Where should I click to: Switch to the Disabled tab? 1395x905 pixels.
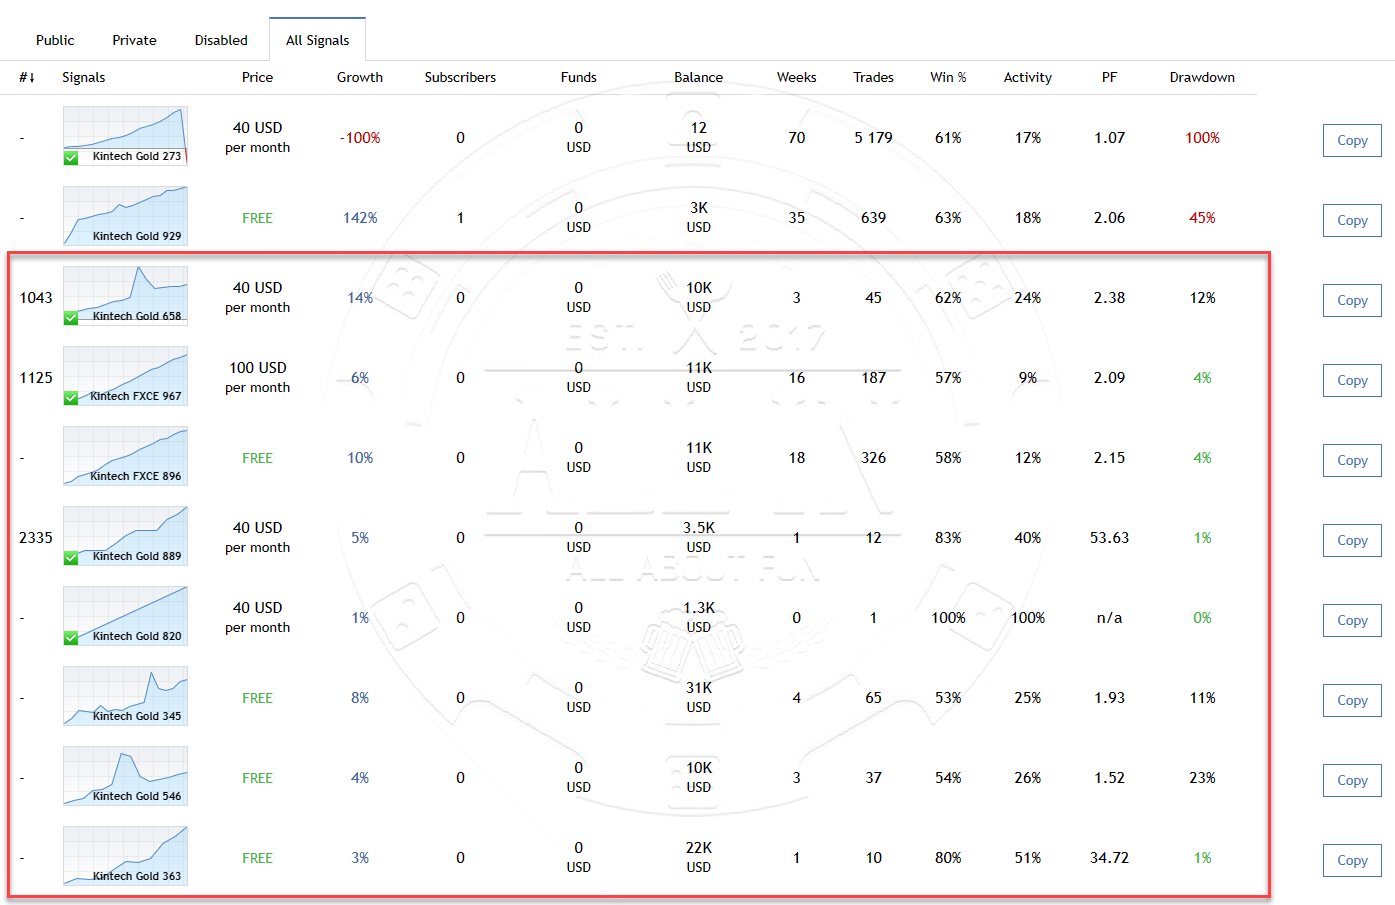click(221, 40)
